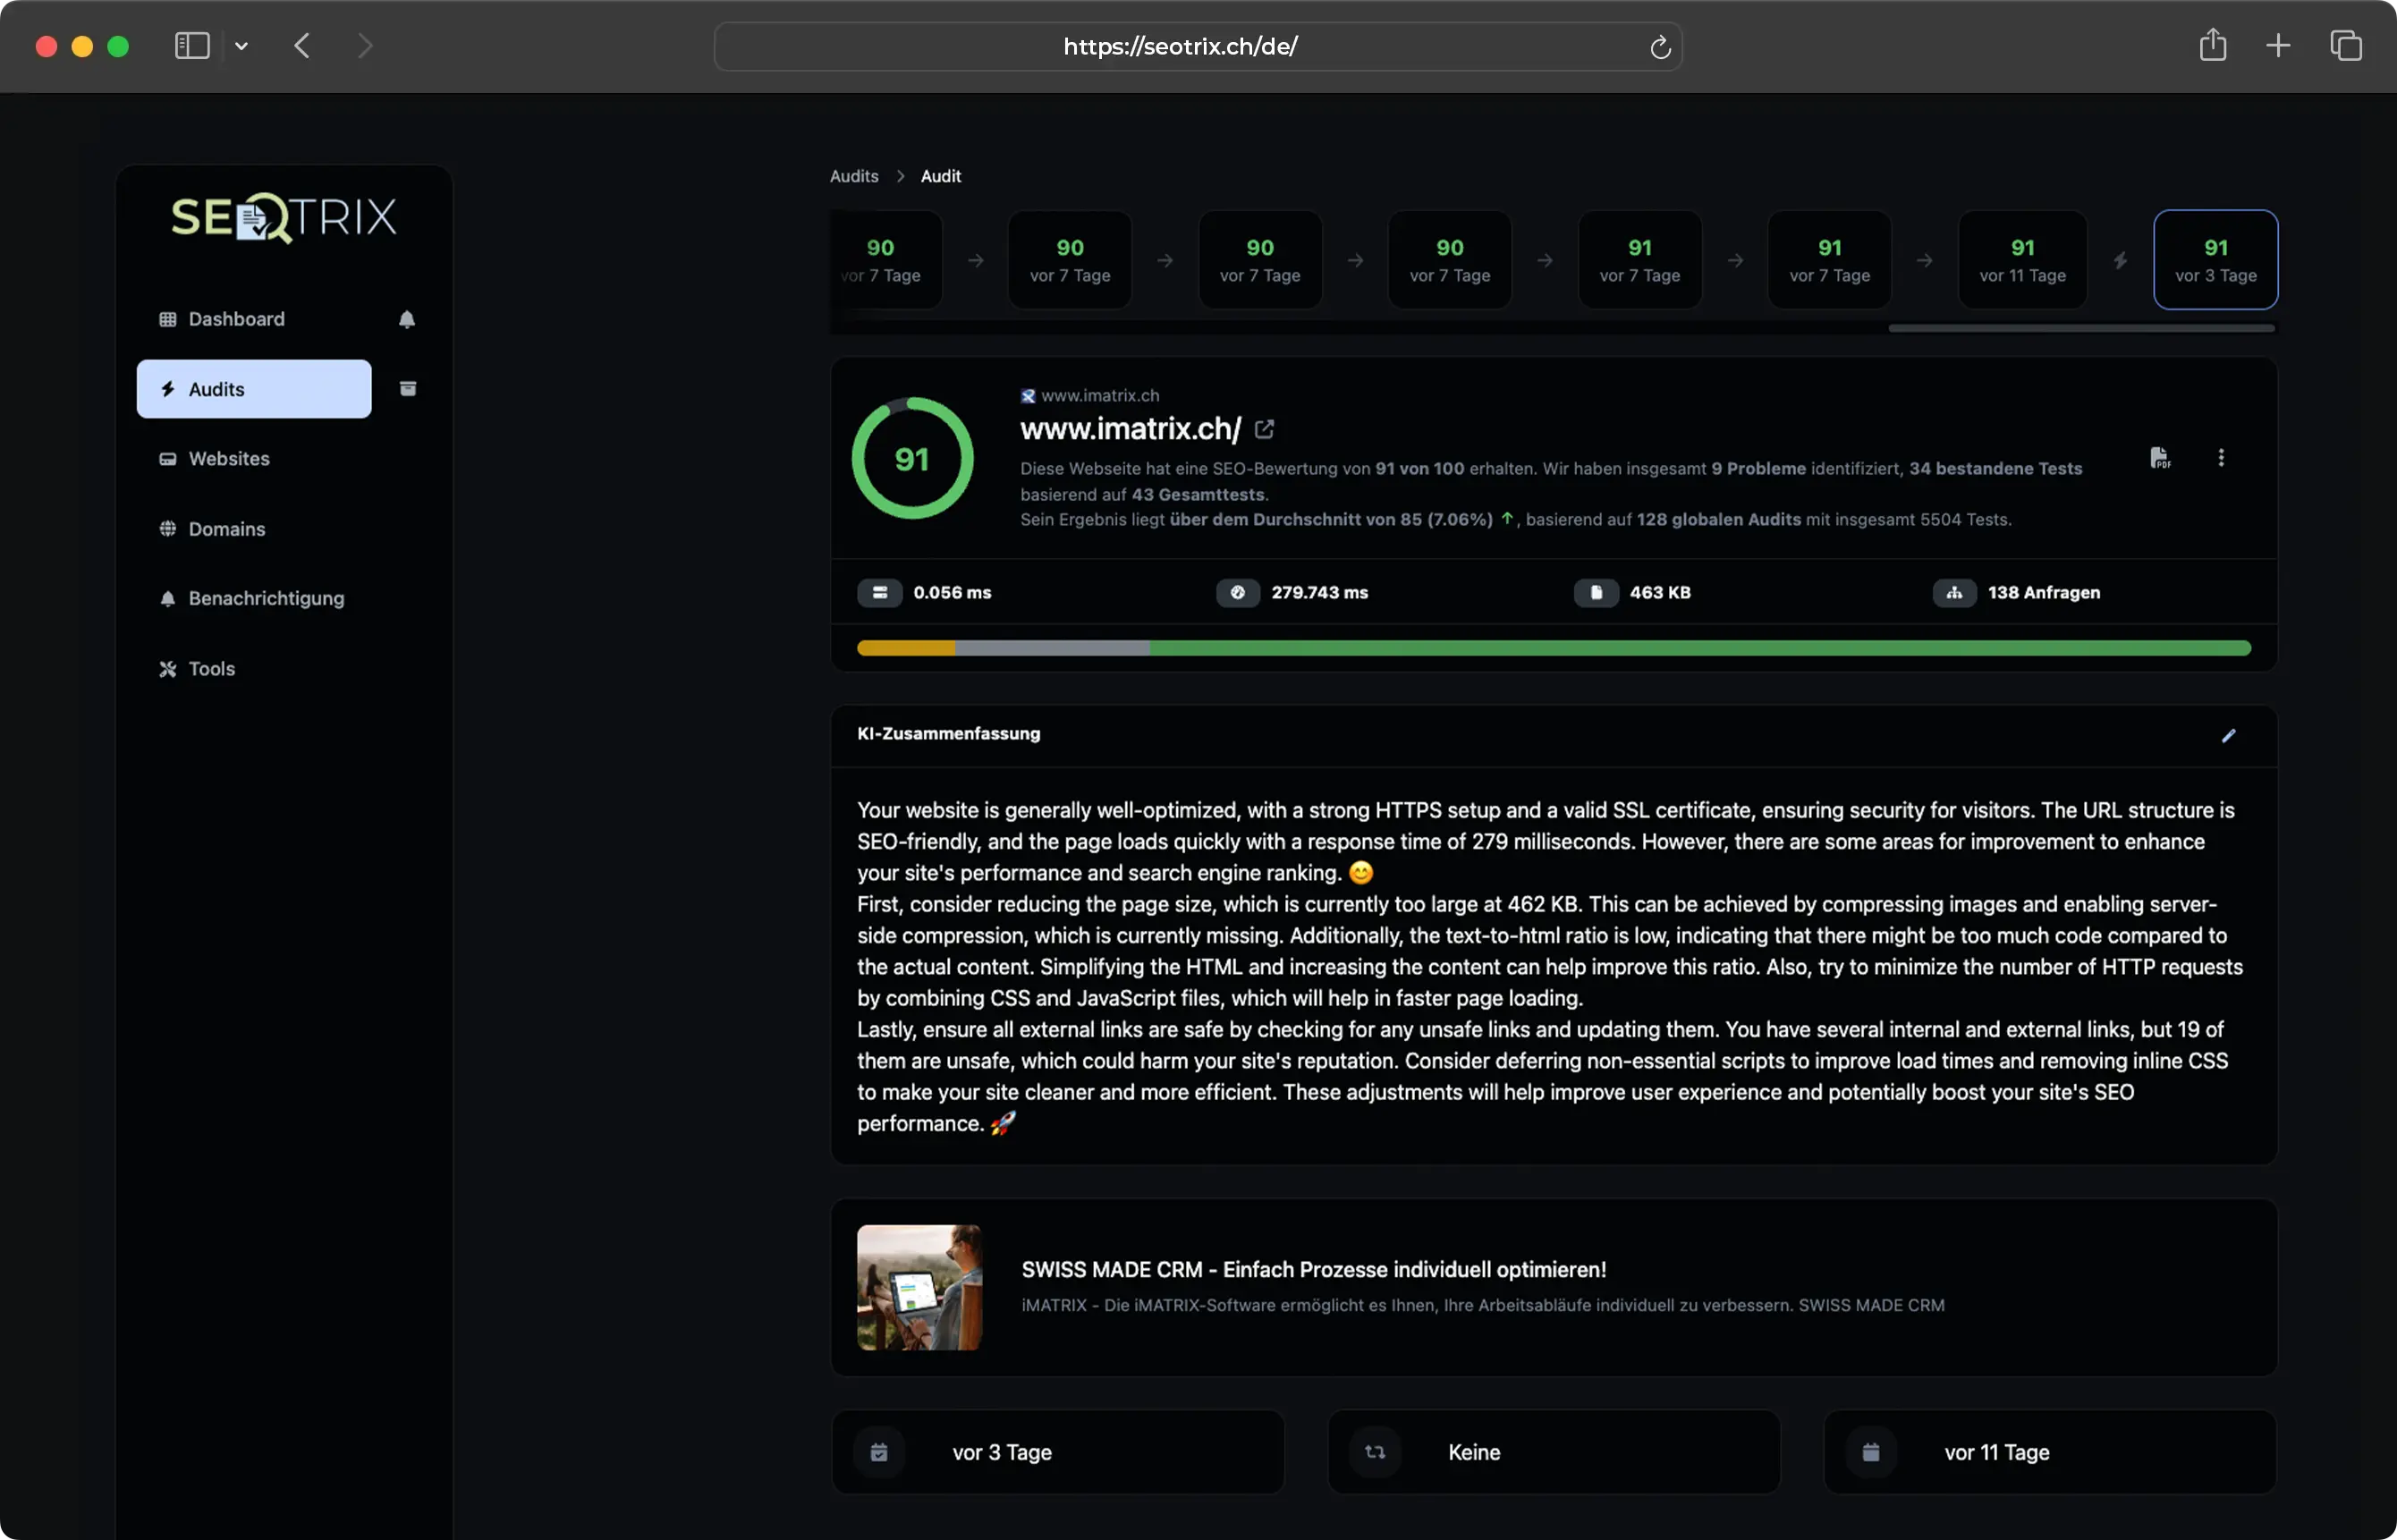This screenshot has height=1540, width=2397.
Task: Click the Safari share icon
Action: (2212, 46)
